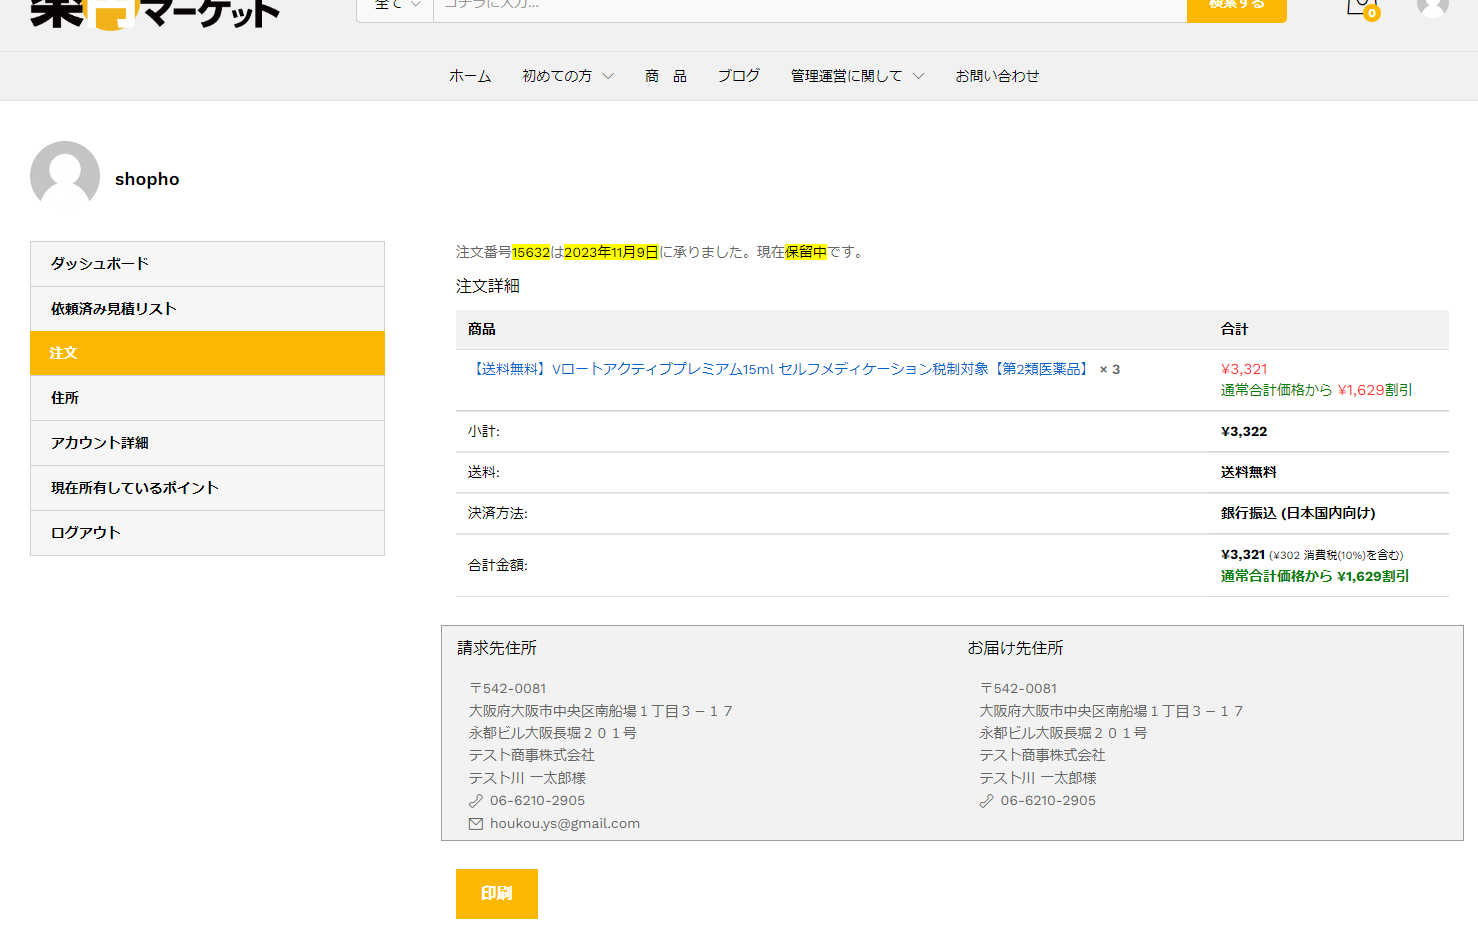Click the envelope icon beside email address

point(476,824)
